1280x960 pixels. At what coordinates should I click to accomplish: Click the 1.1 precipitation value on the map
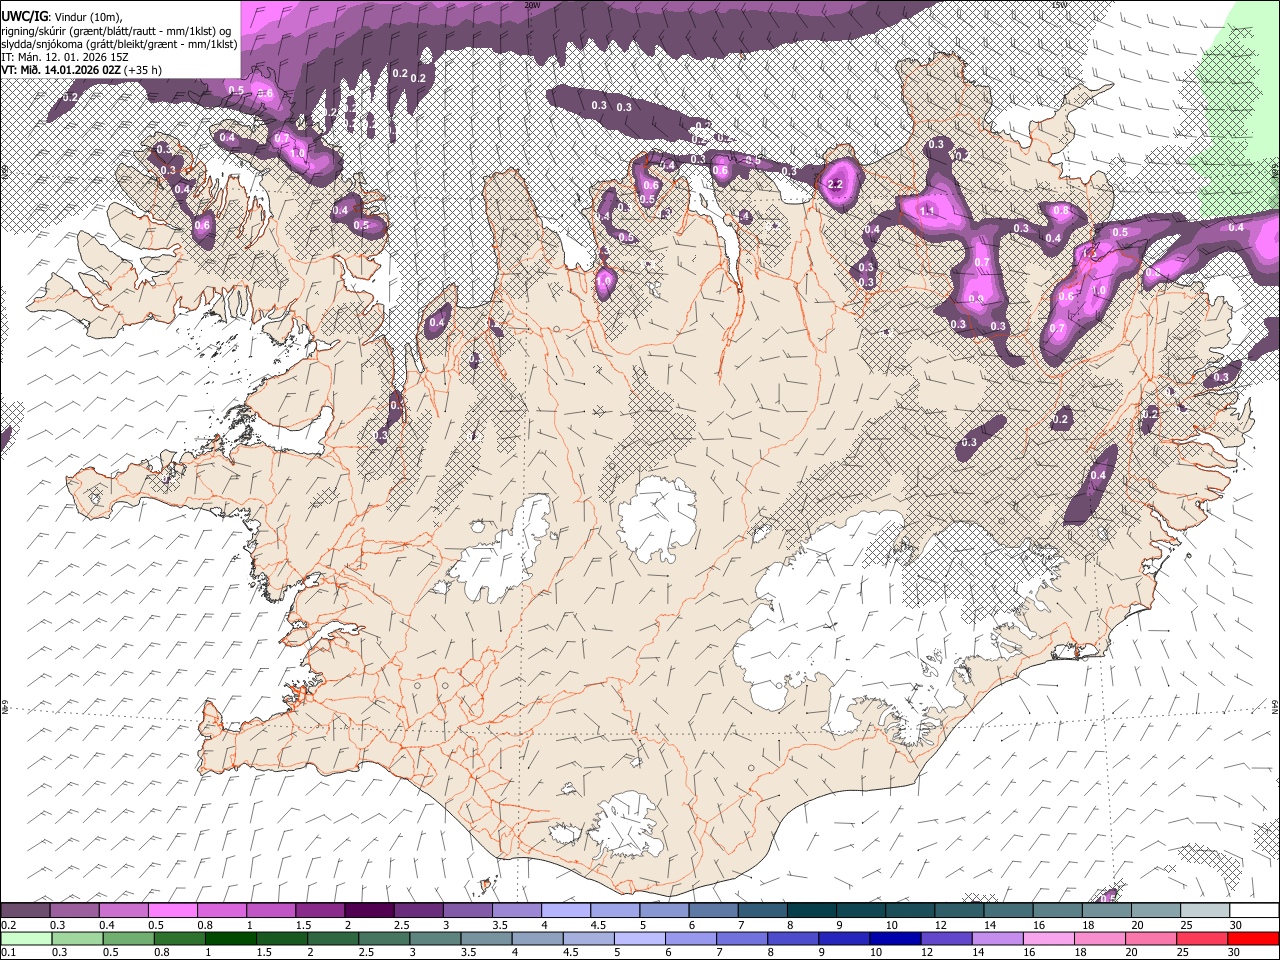tap(927, 211)
